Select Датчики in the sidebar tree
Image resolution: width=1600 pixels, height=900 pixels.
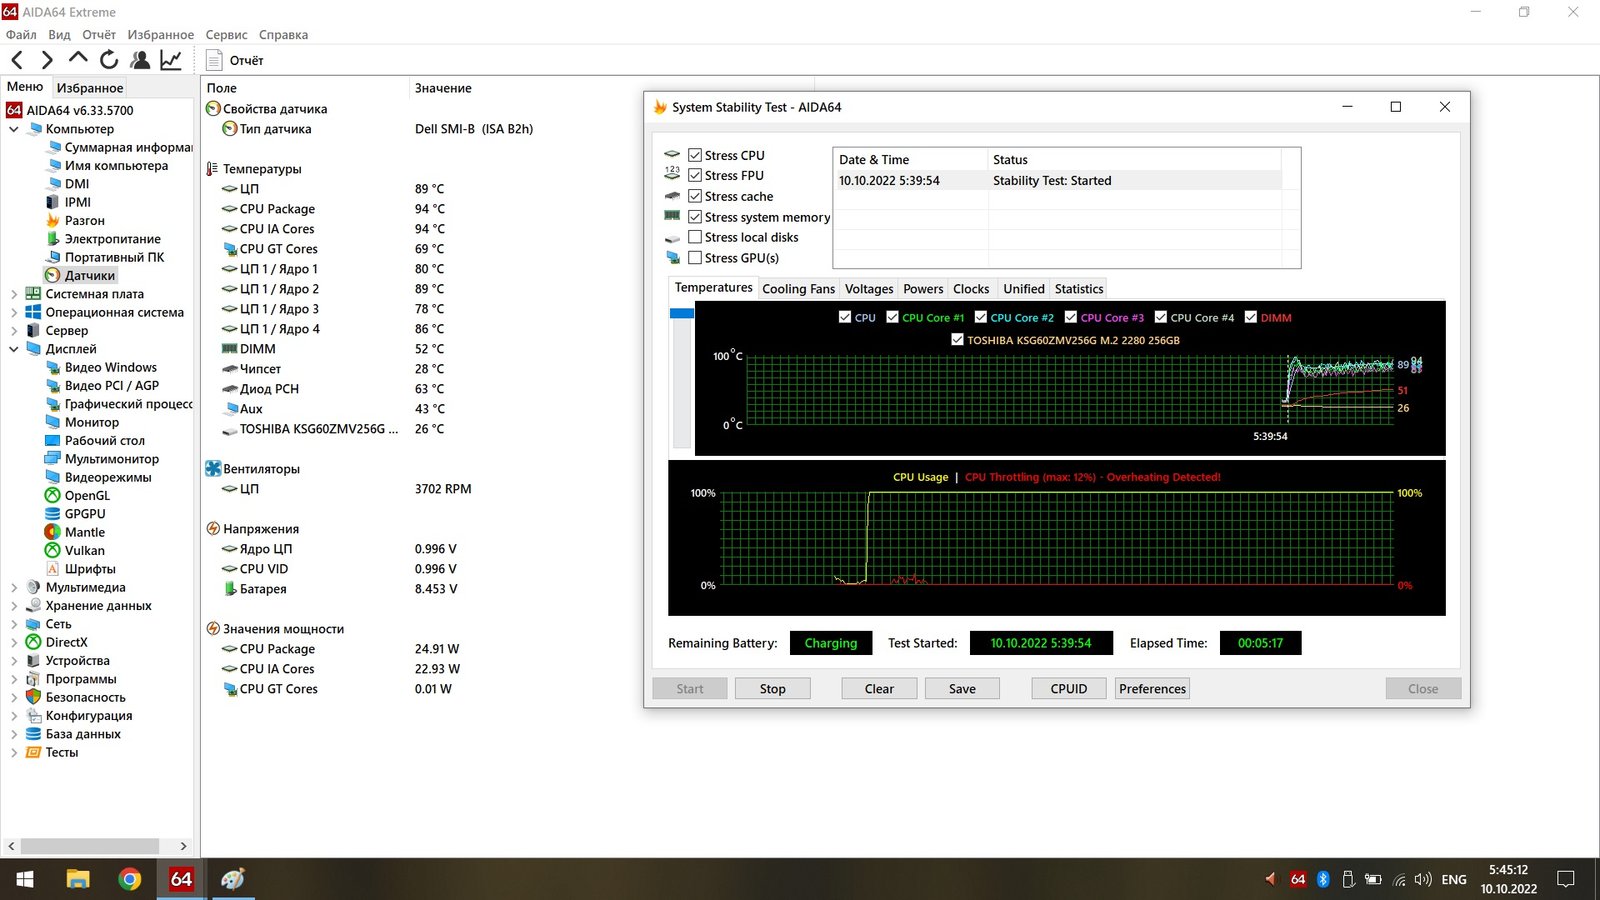coord(90,275)
